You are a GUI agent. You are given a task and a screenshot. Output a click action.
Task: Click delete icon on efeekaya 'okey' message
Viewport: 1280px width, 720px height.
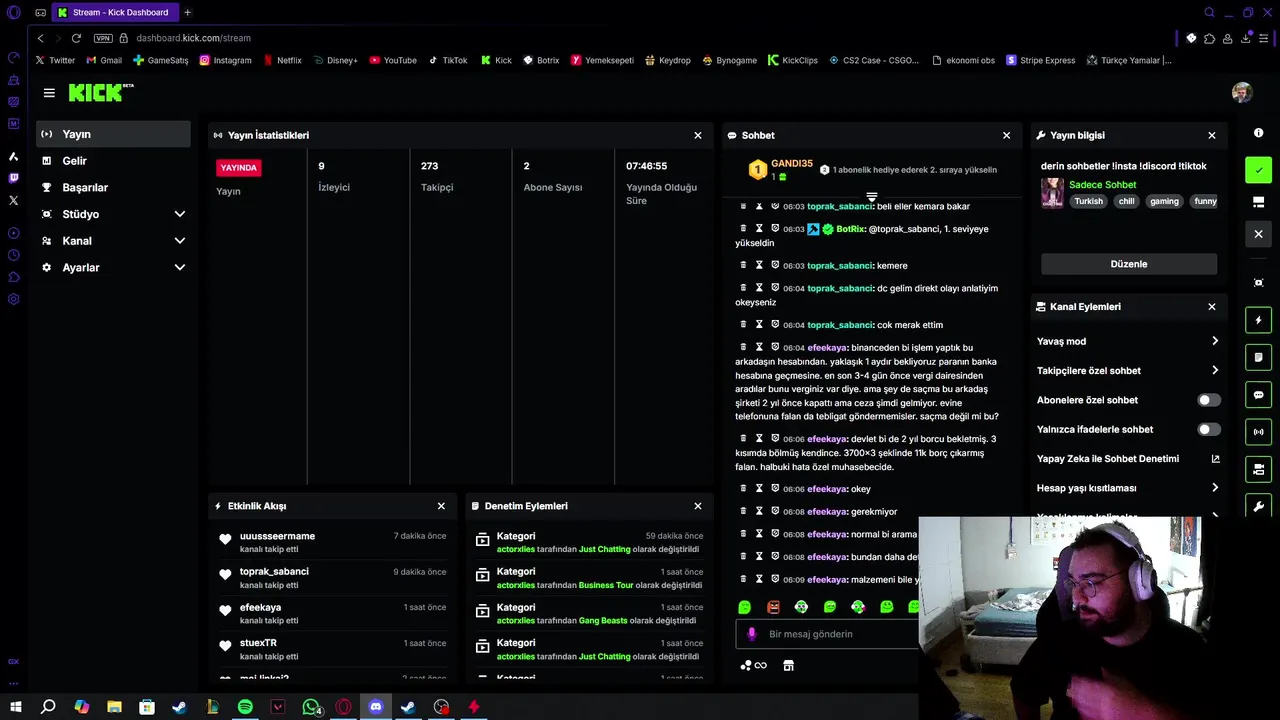point(743,489)
